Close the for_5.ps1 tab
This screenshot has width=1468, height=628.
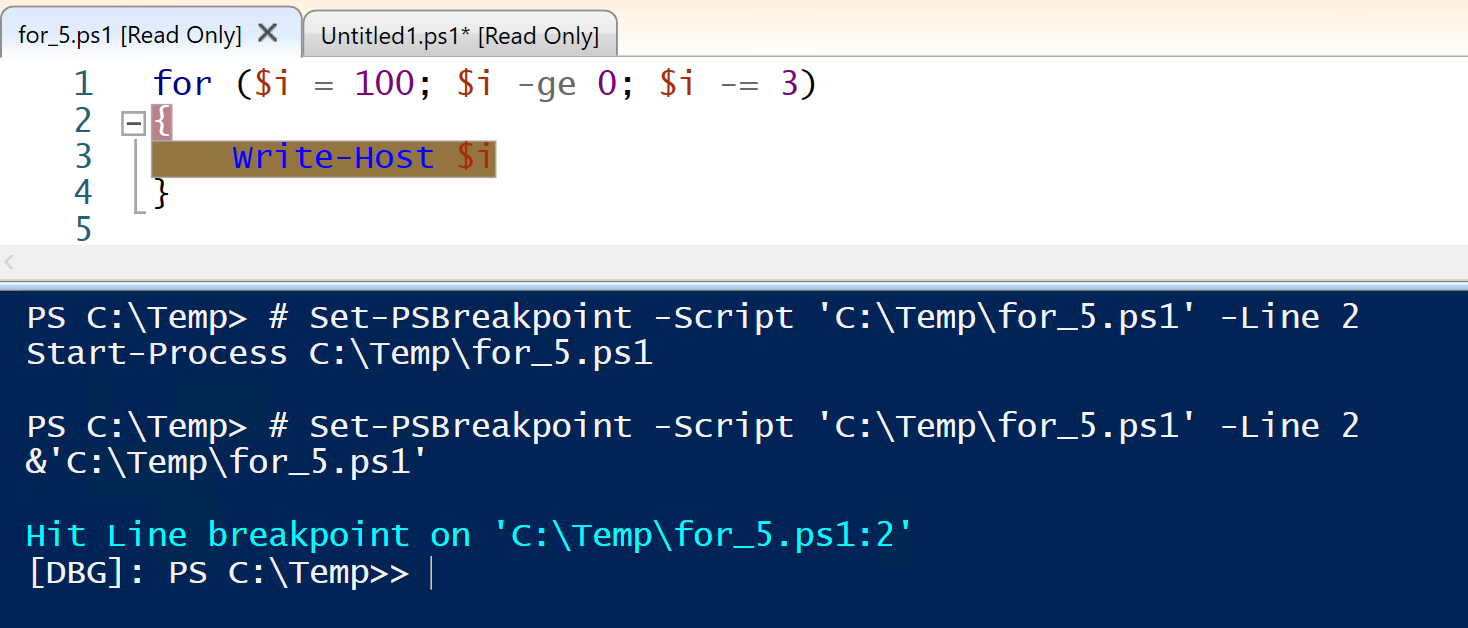(x=267, y=33)
